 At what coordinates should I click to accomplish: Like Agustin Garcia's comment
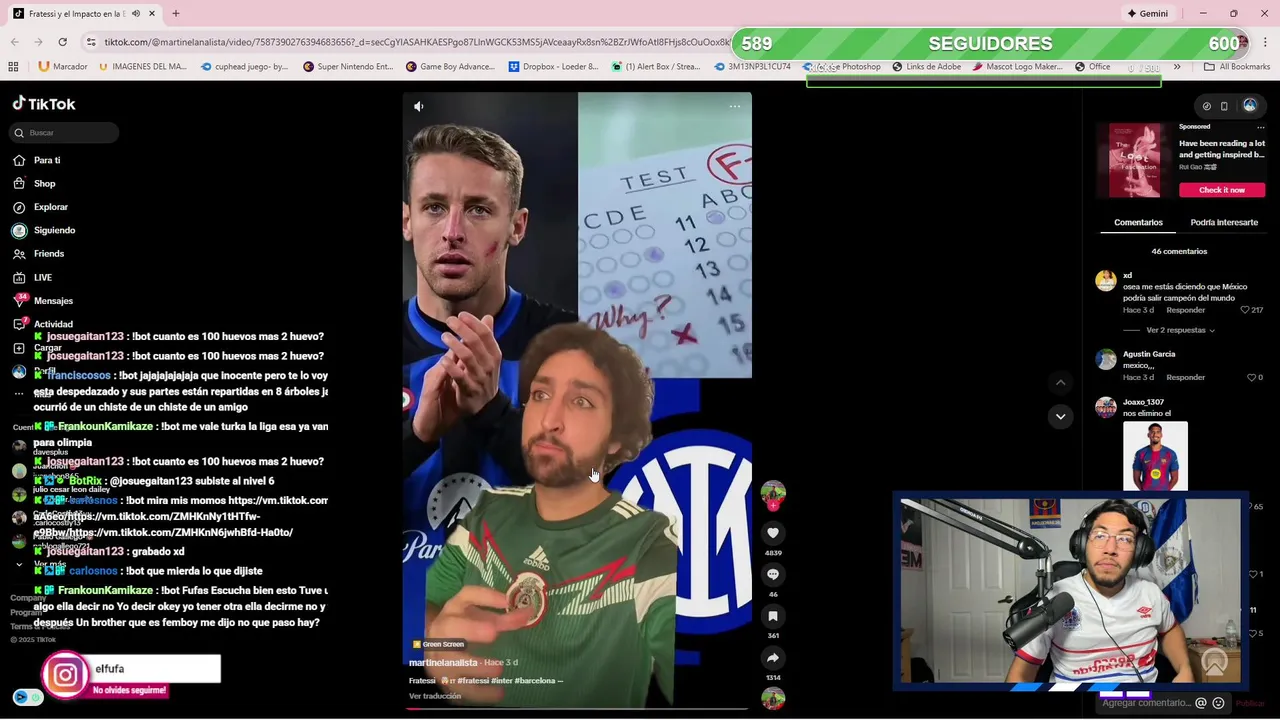(x=1251, y=377)
